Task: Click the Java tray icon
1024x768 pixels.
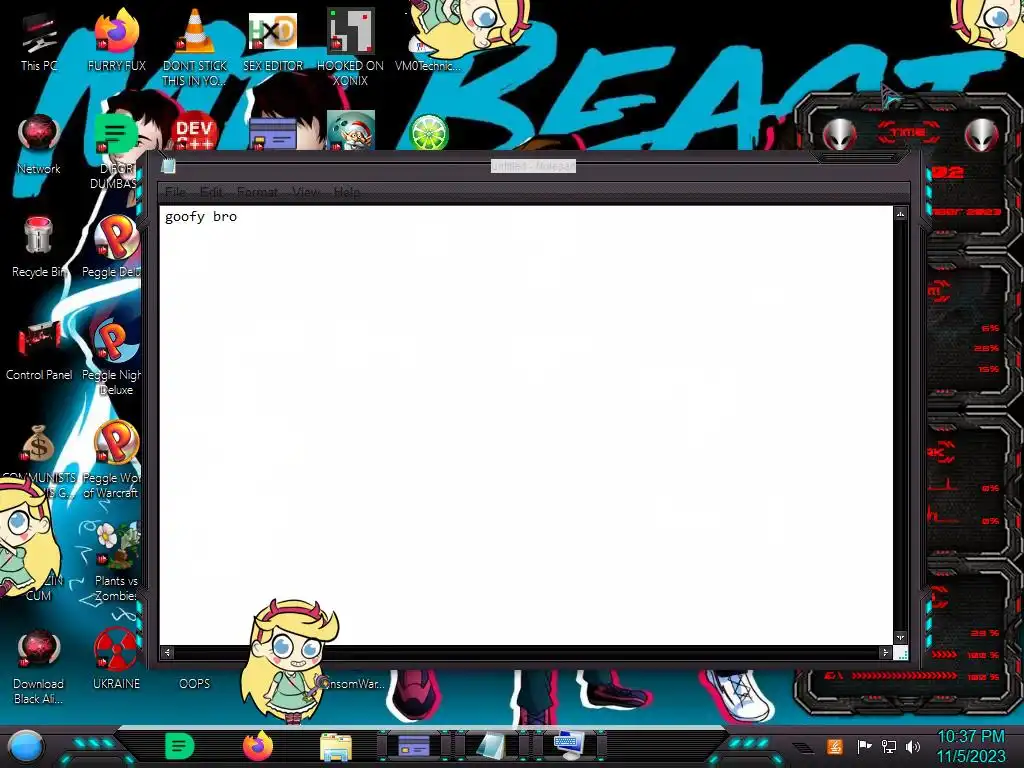Action: click(x=835, y=746)
